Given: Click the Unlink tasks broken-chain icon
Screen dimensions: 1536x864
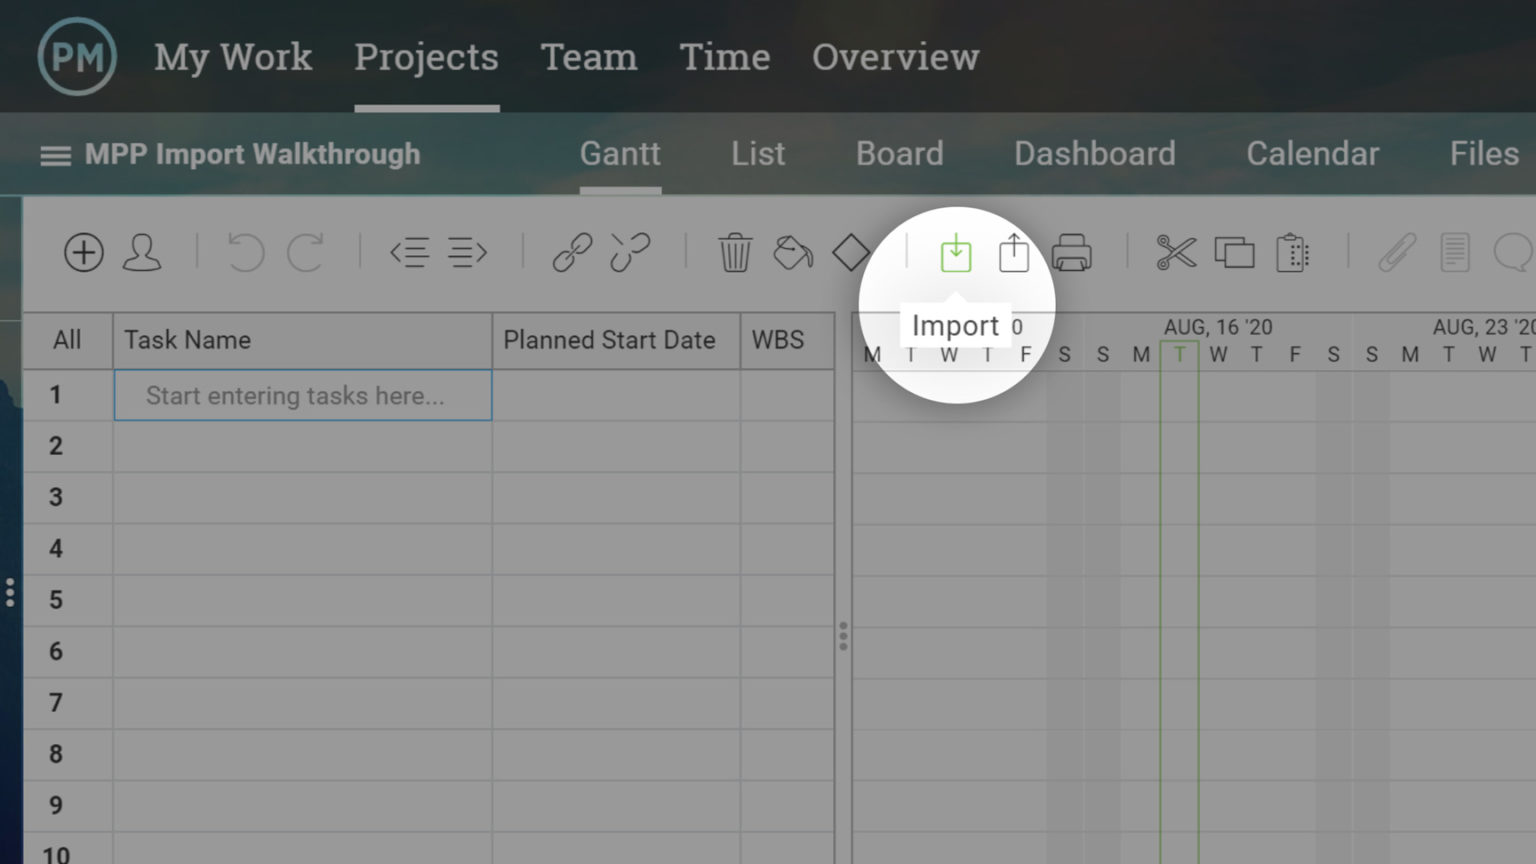Looking at the screenshot, I should [630, 253].
